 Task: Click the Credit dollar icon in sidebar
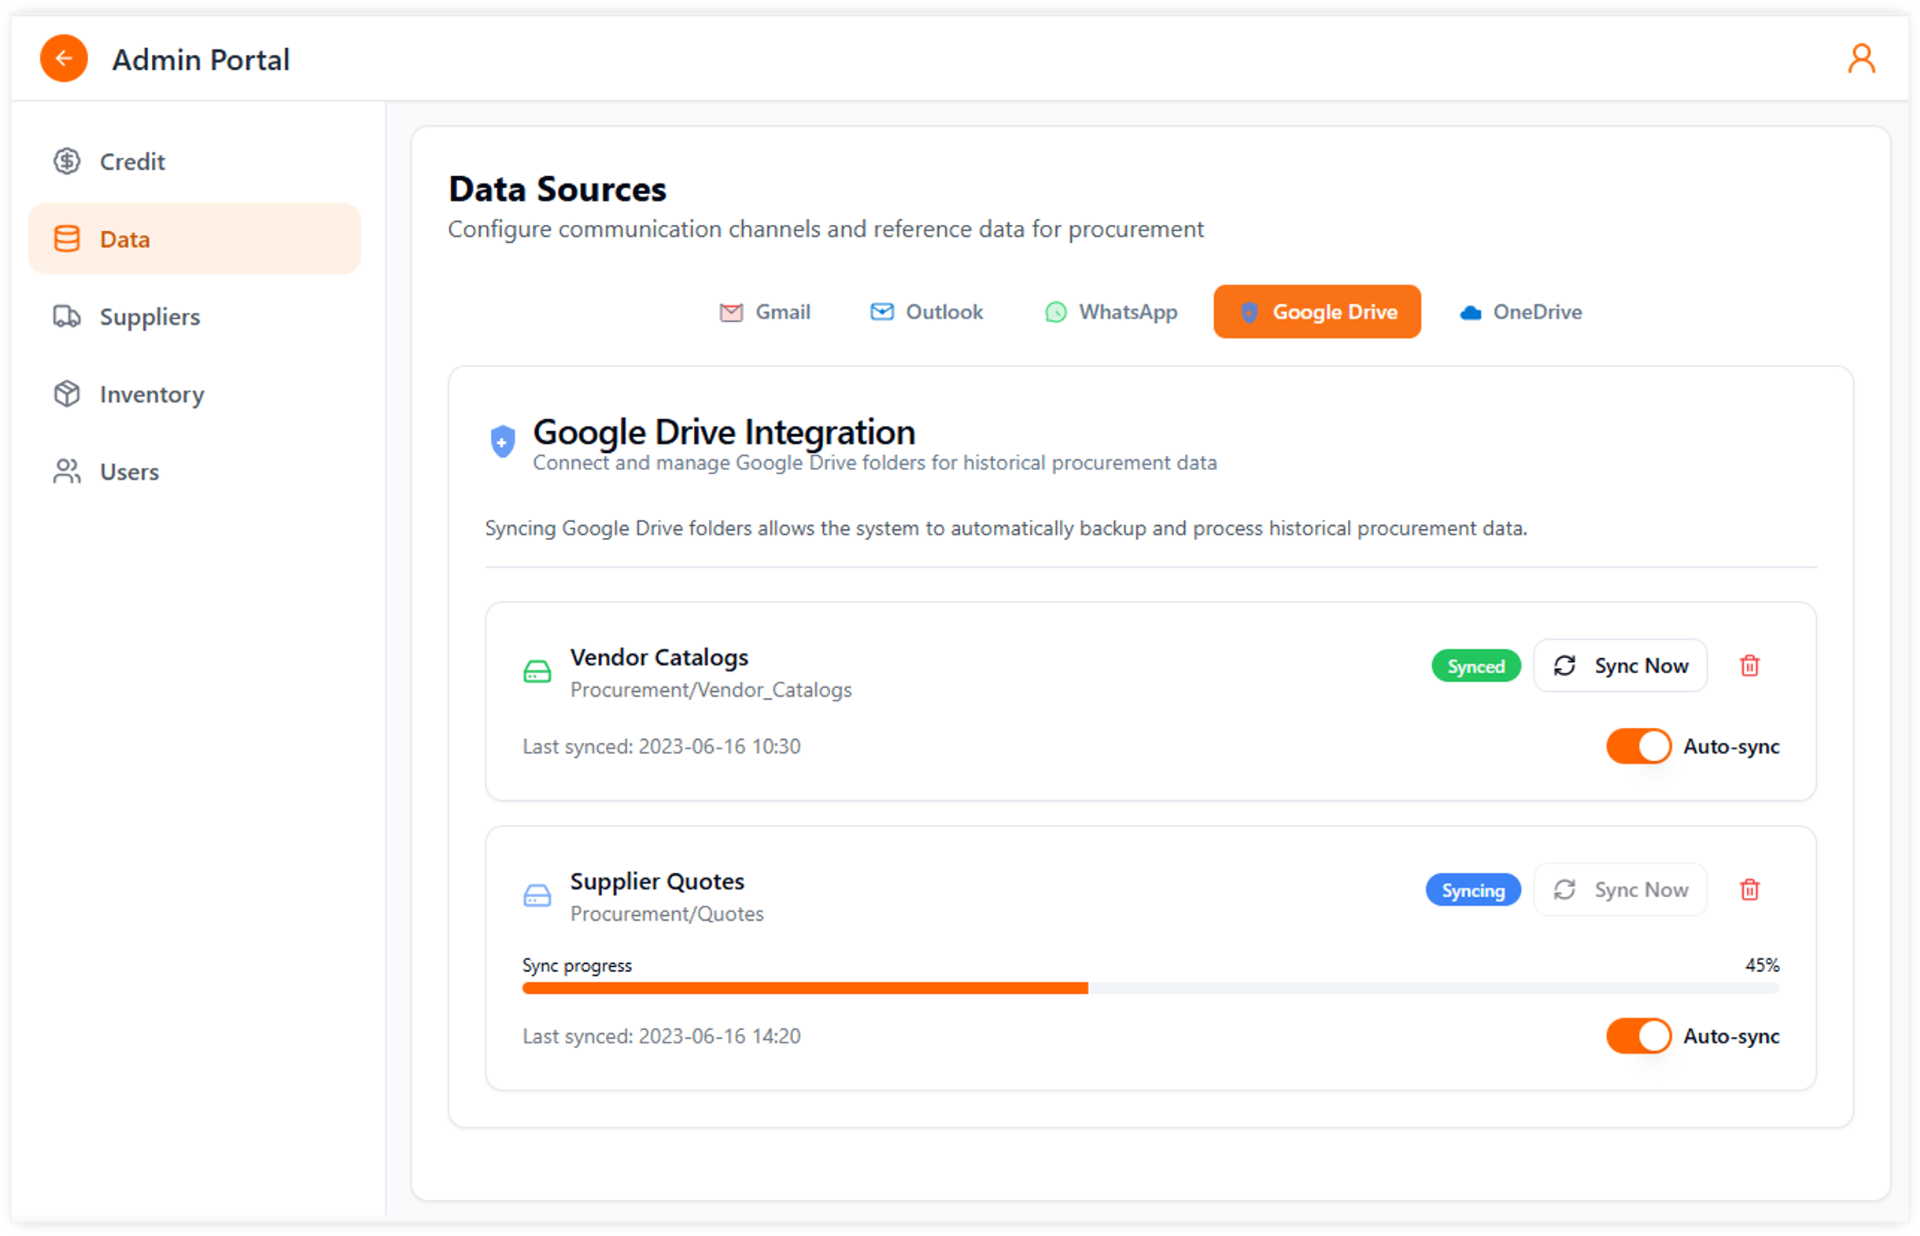pyautogui.click(x=67, y=161)
